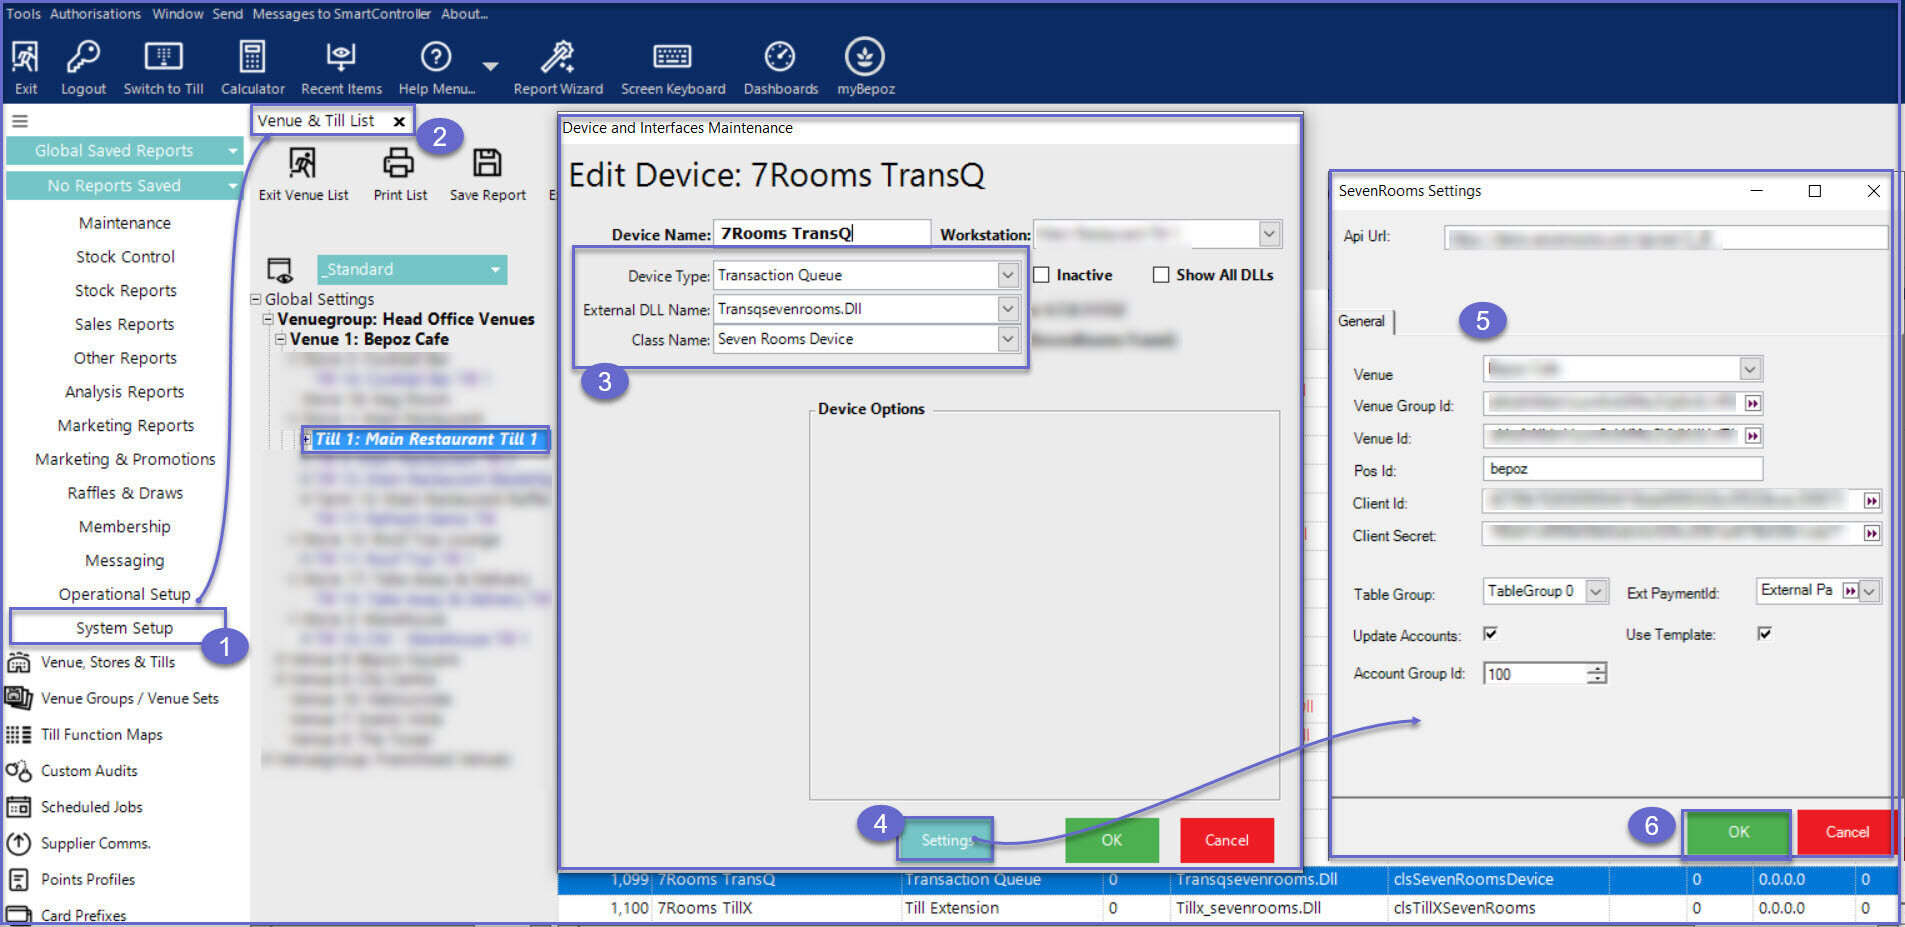
Task: Toggle the hamburger sidebar menu
Action: tap(19, 121)
